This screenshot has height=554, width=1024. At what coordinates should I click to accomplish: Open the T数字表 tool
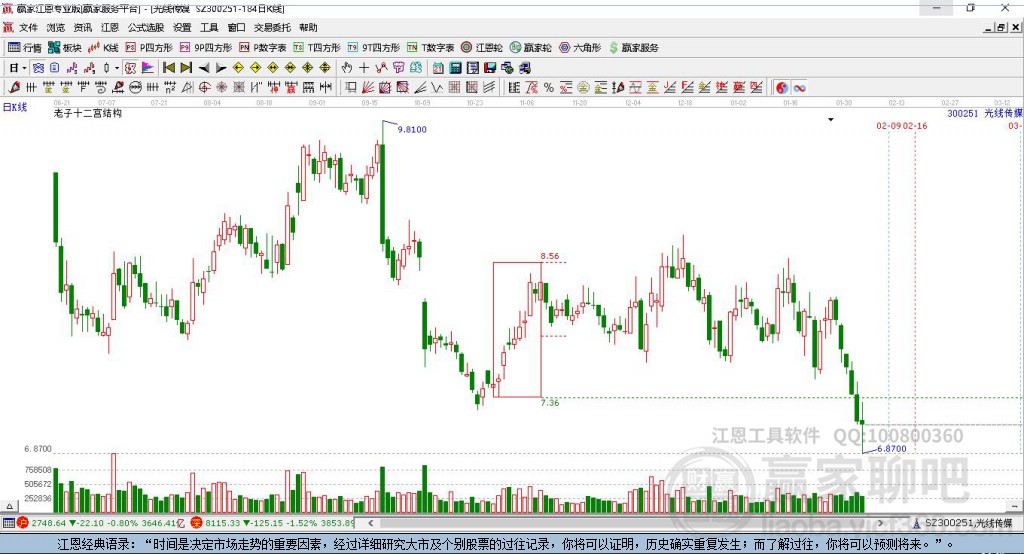[430, 48]
